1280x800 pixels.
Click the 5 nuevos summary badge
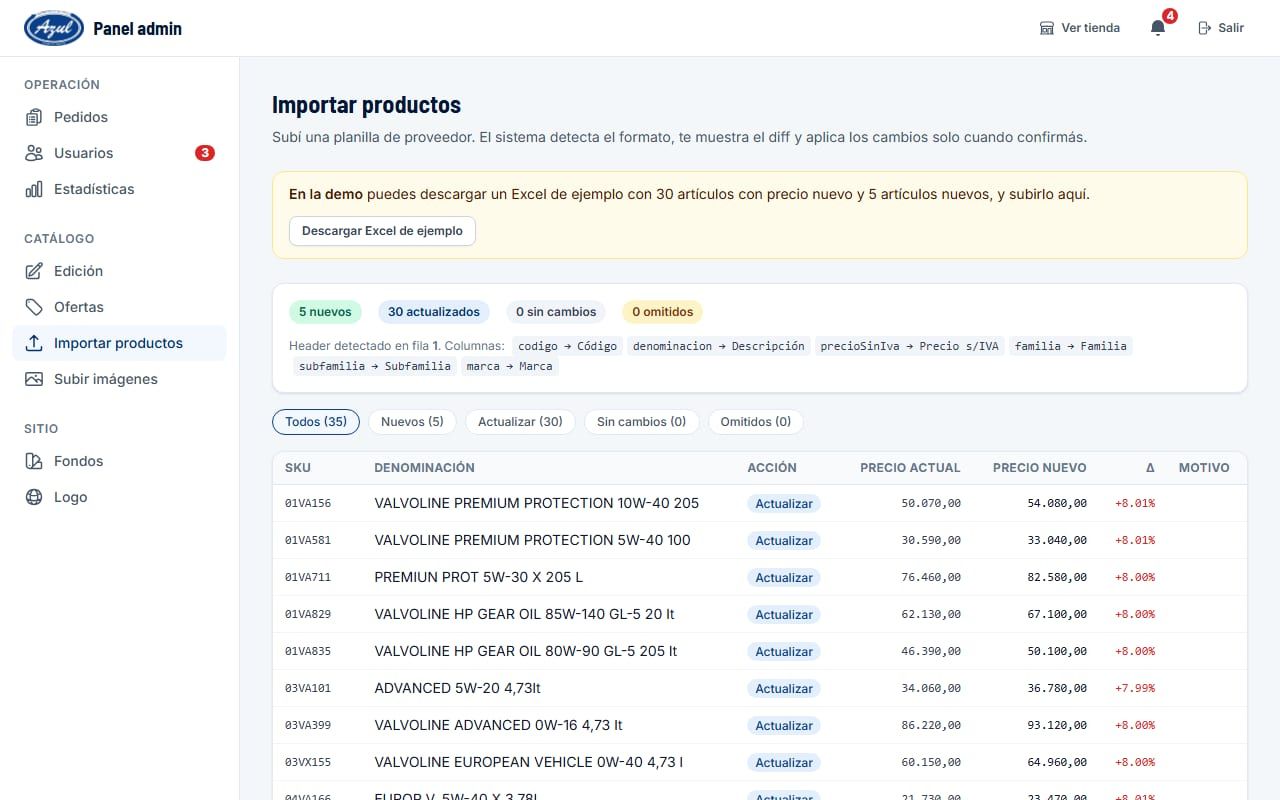point(325,312)
